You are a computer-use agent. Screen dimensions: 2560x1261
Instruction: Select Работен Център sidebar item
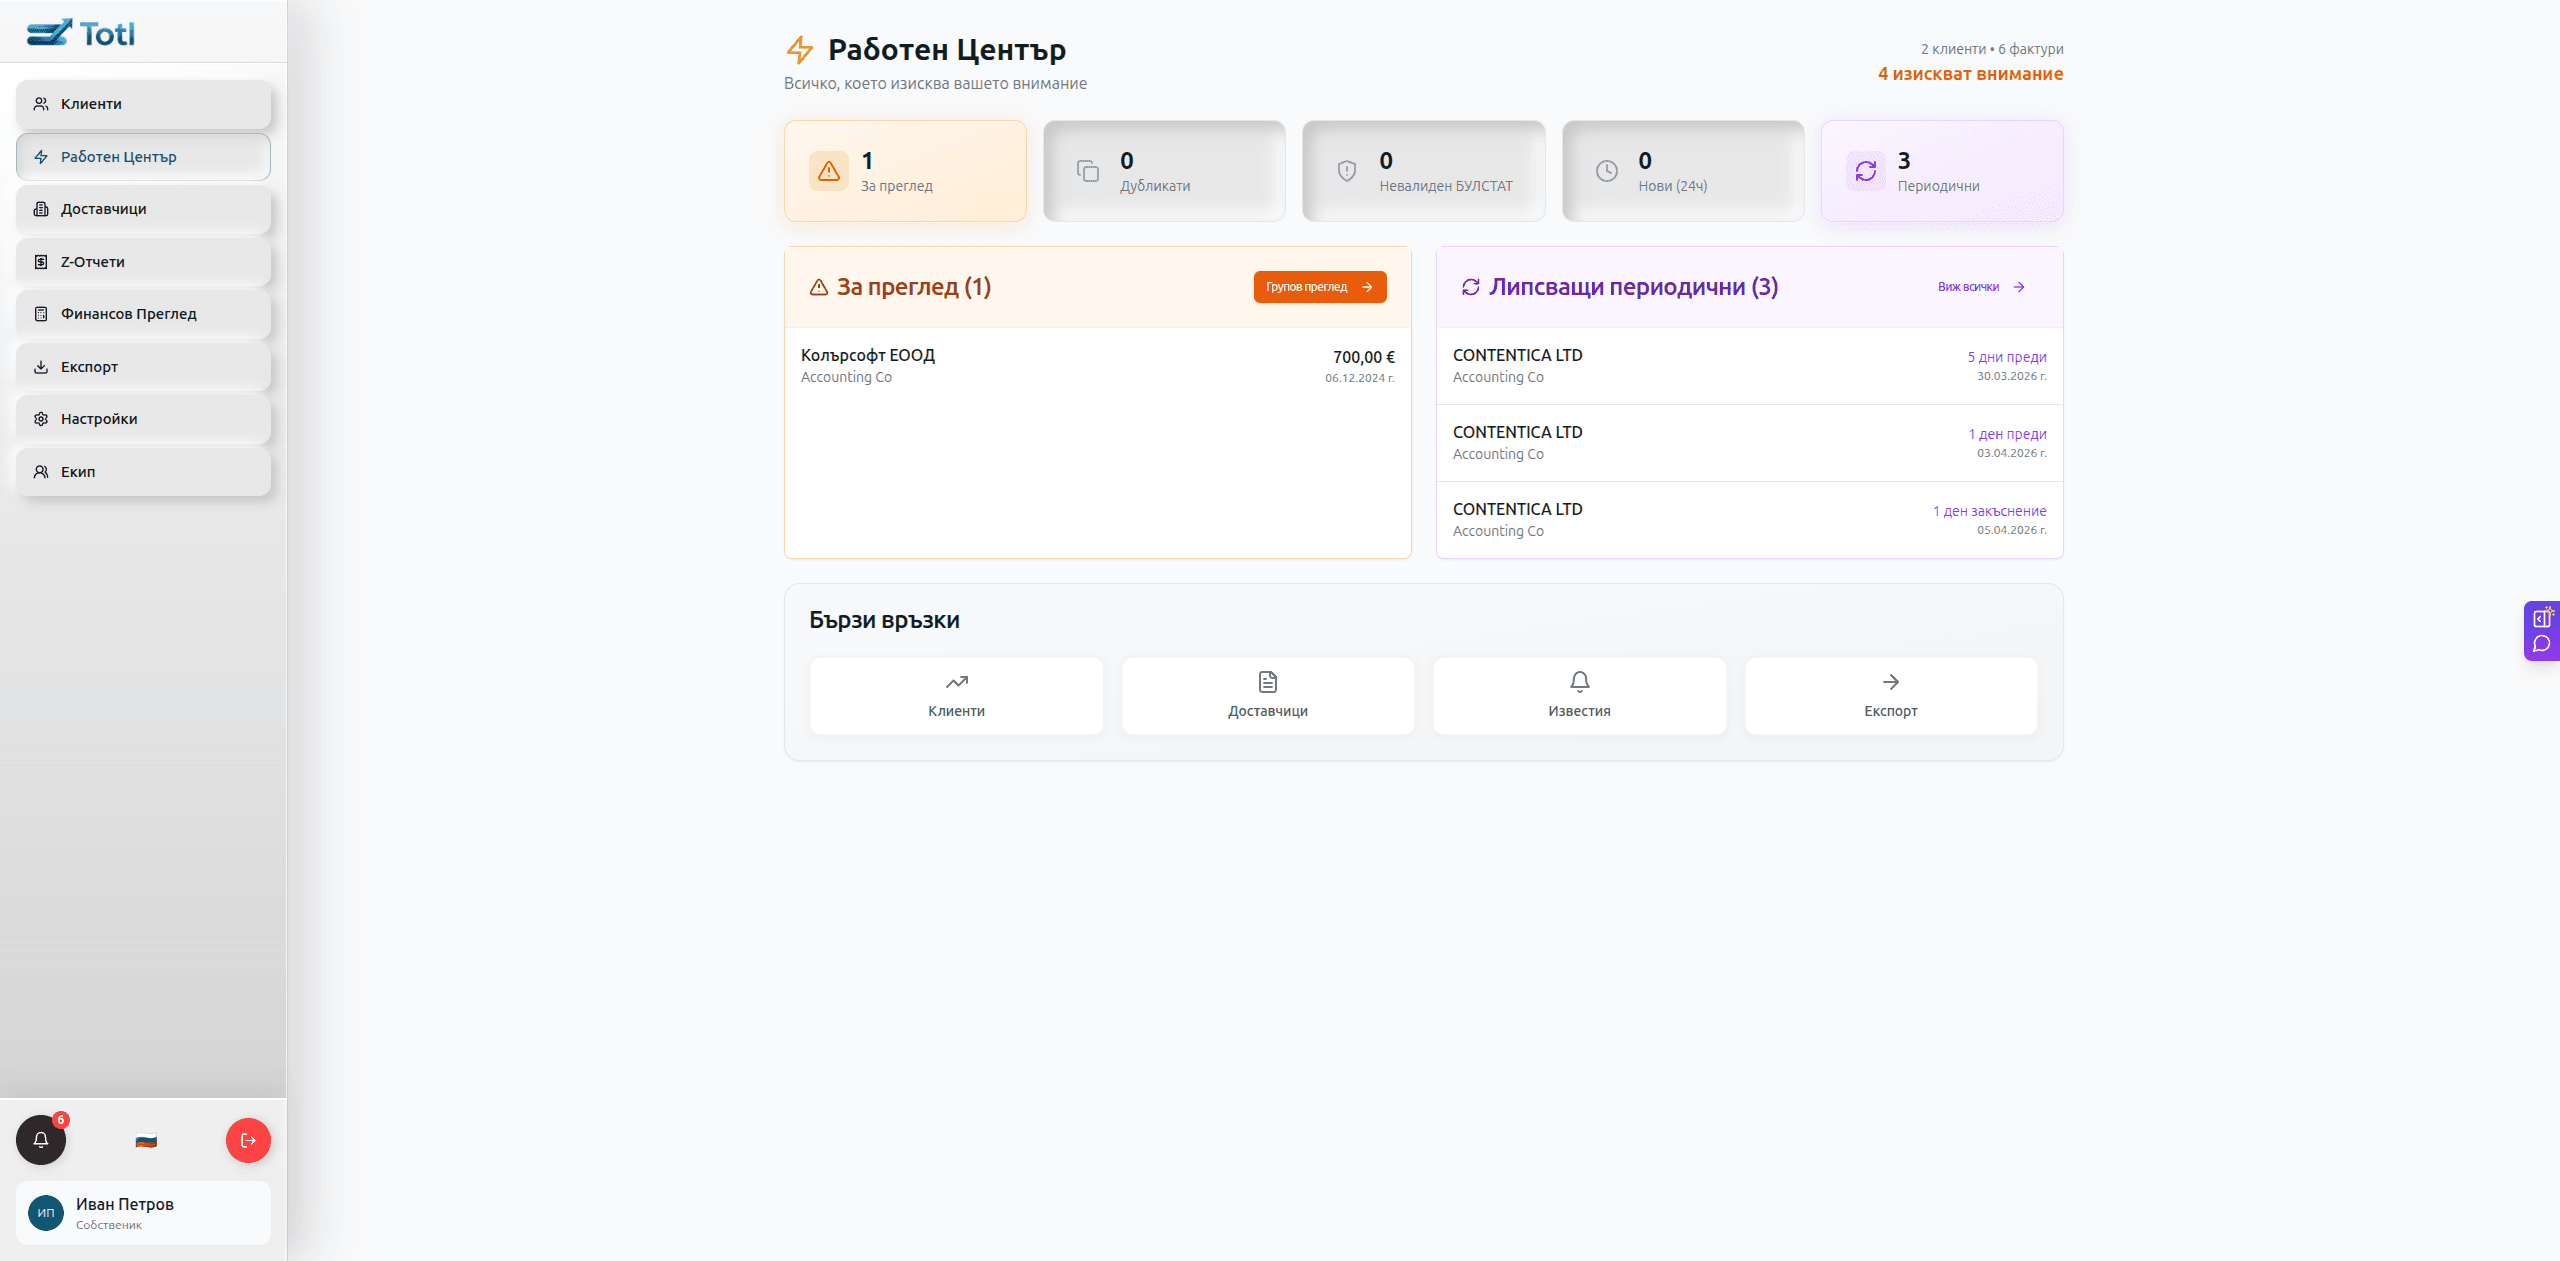(x=143, y=157)
